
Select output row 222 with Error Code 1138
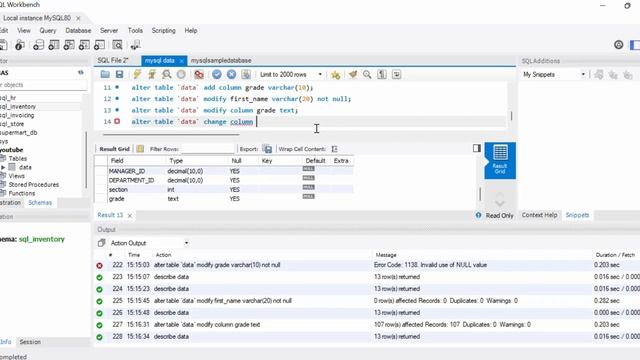[367, 265]
